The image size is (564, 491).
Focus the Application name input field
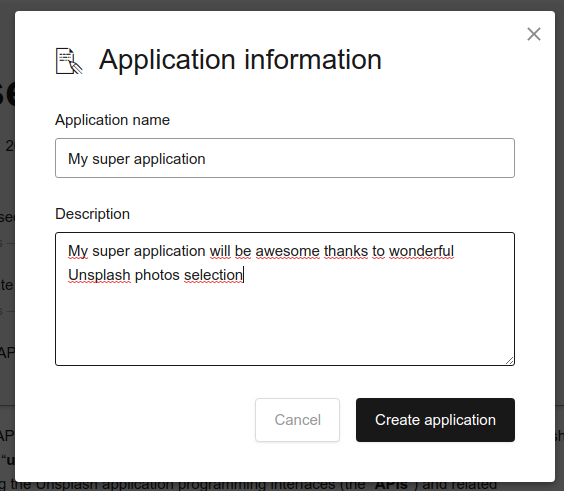pos(285,158)
